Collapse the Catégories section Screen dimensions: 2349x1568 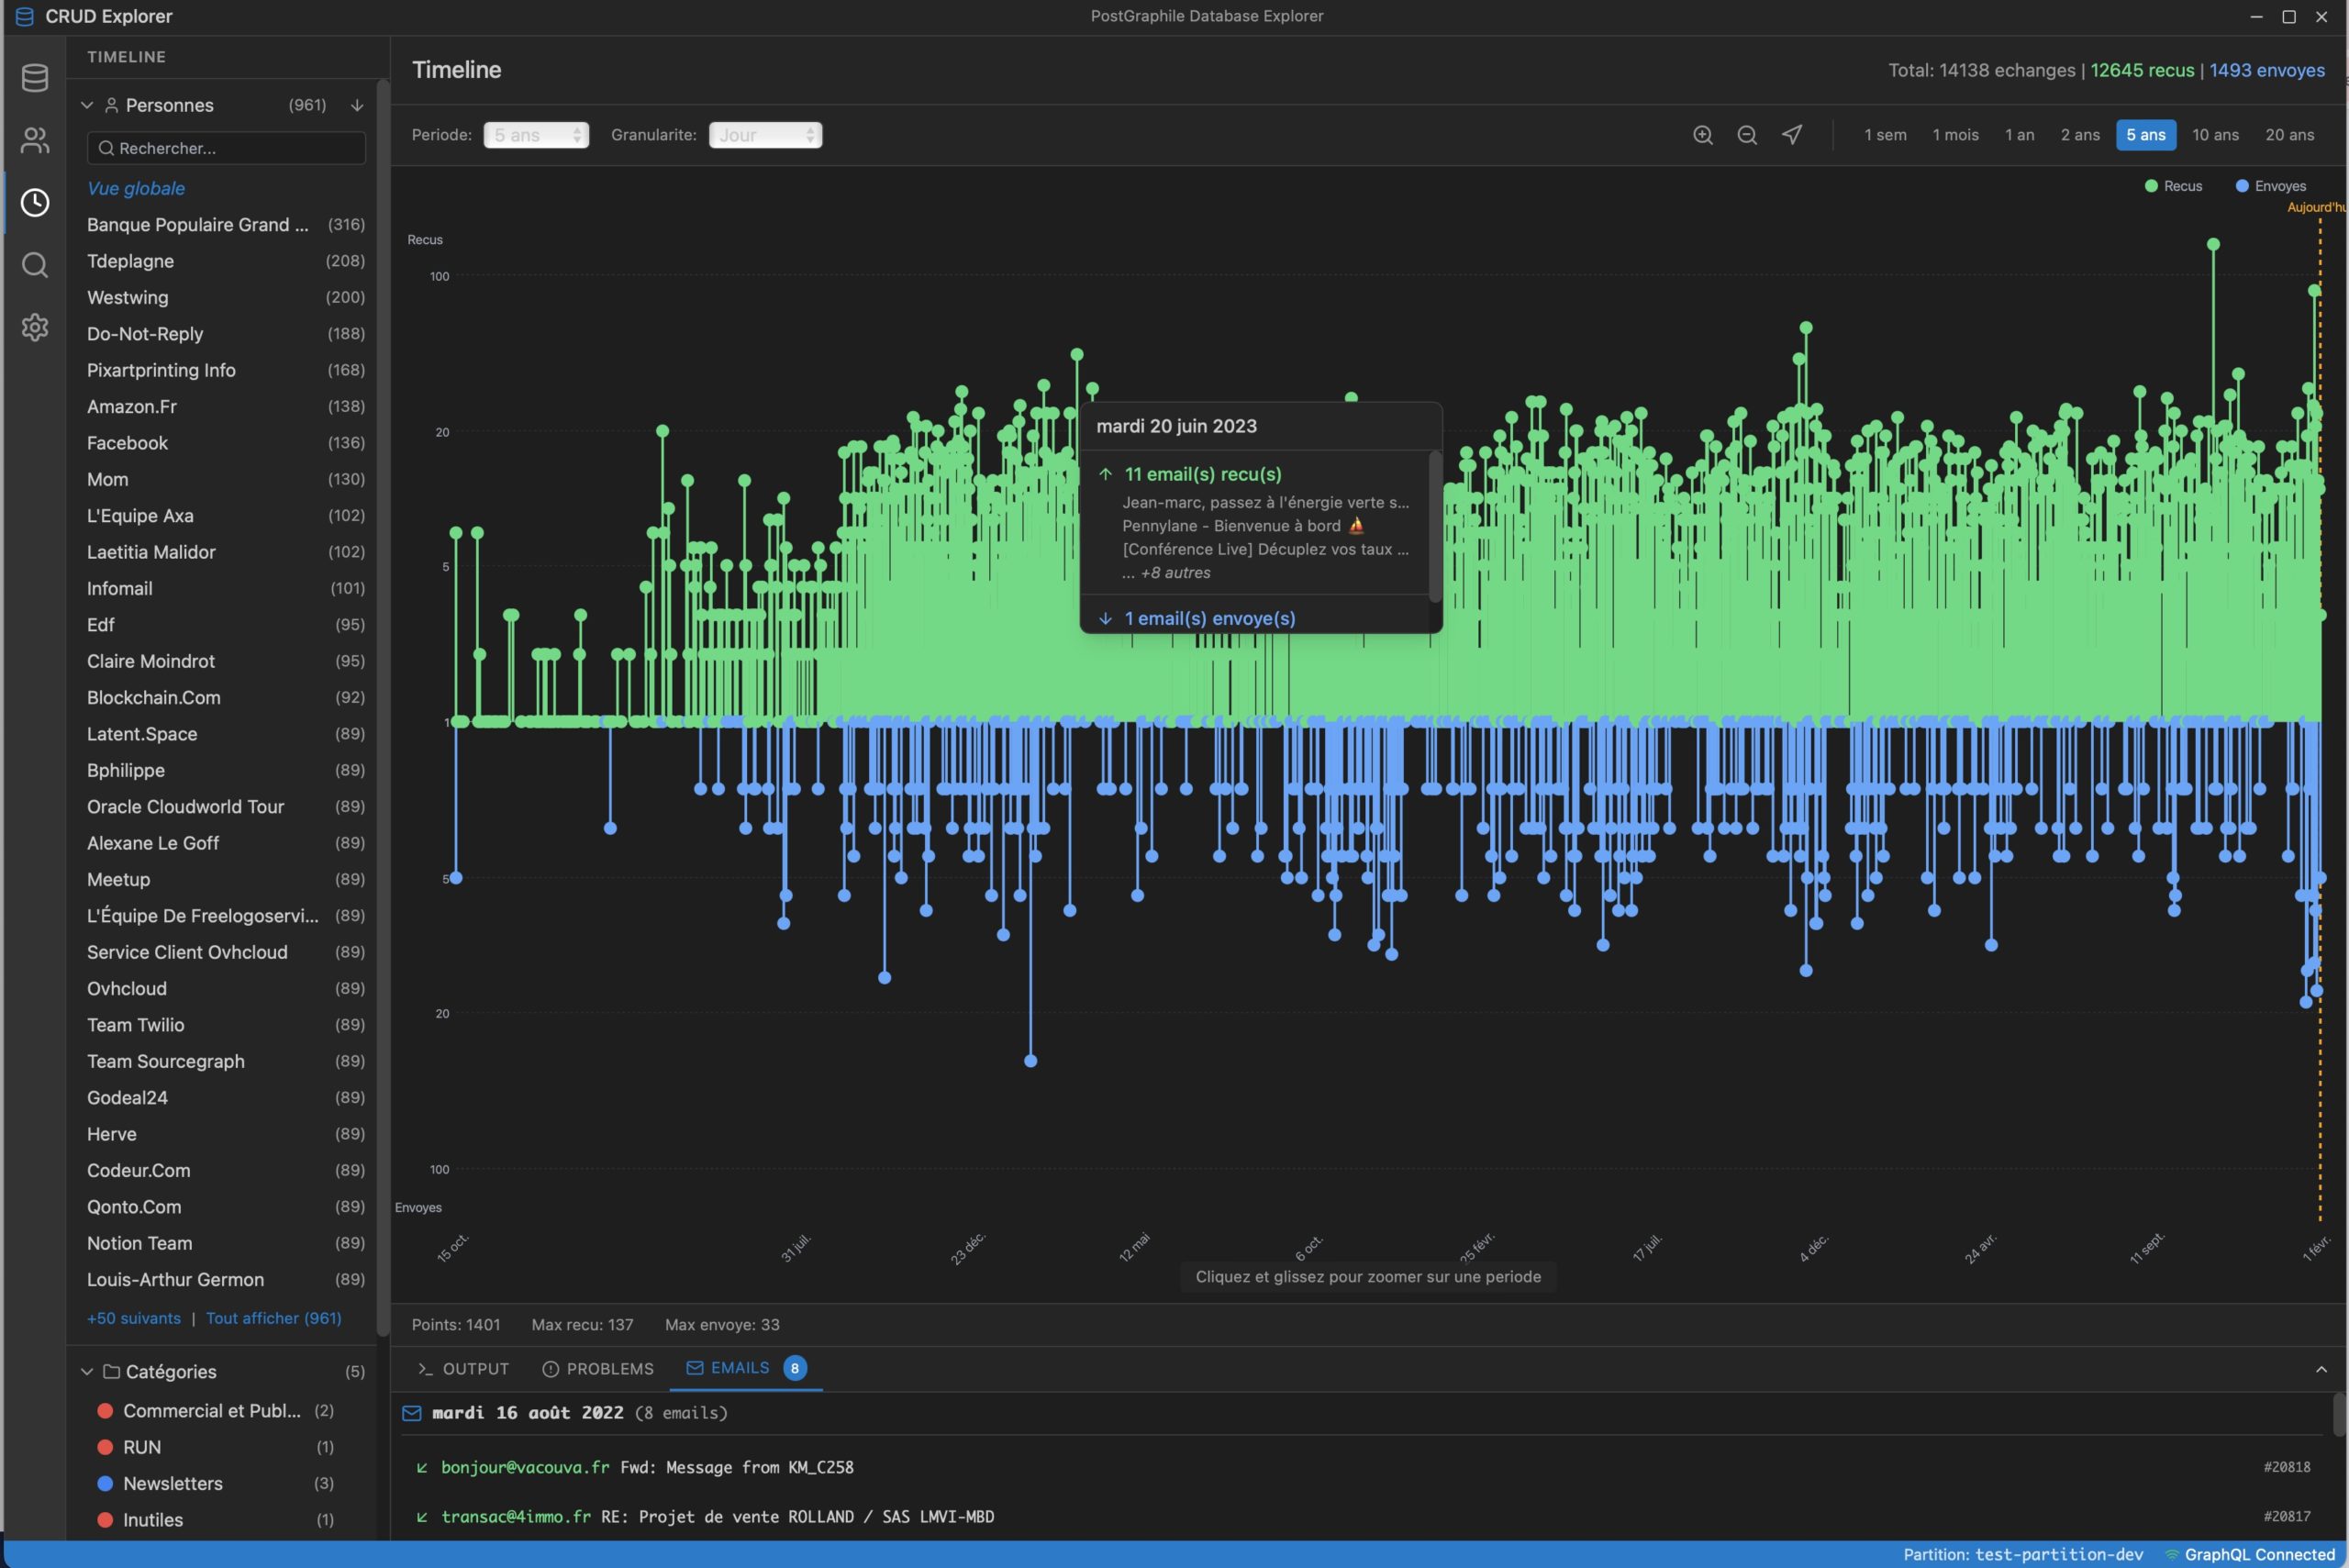click(87, 1372)
